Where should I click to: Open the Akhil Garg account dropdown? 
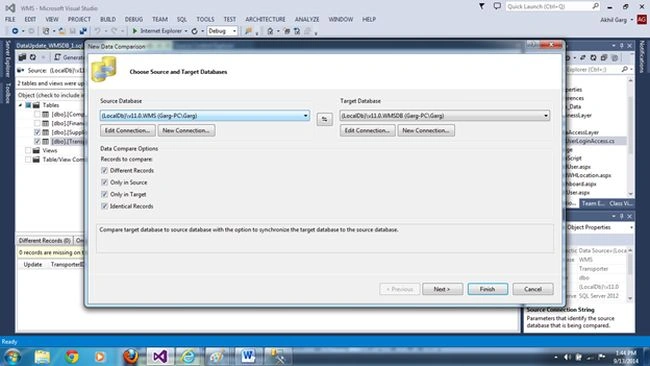click(632, 19)
